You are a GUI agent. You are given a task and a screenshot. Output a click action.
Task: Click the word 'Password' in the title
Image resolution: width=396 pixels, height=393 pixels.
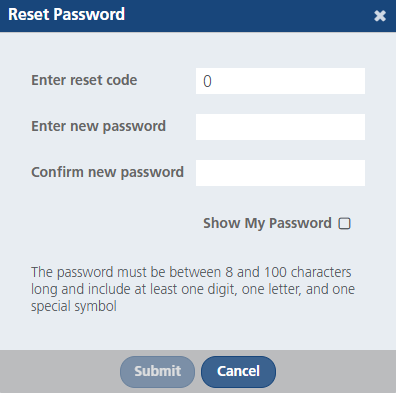(89, 15)
